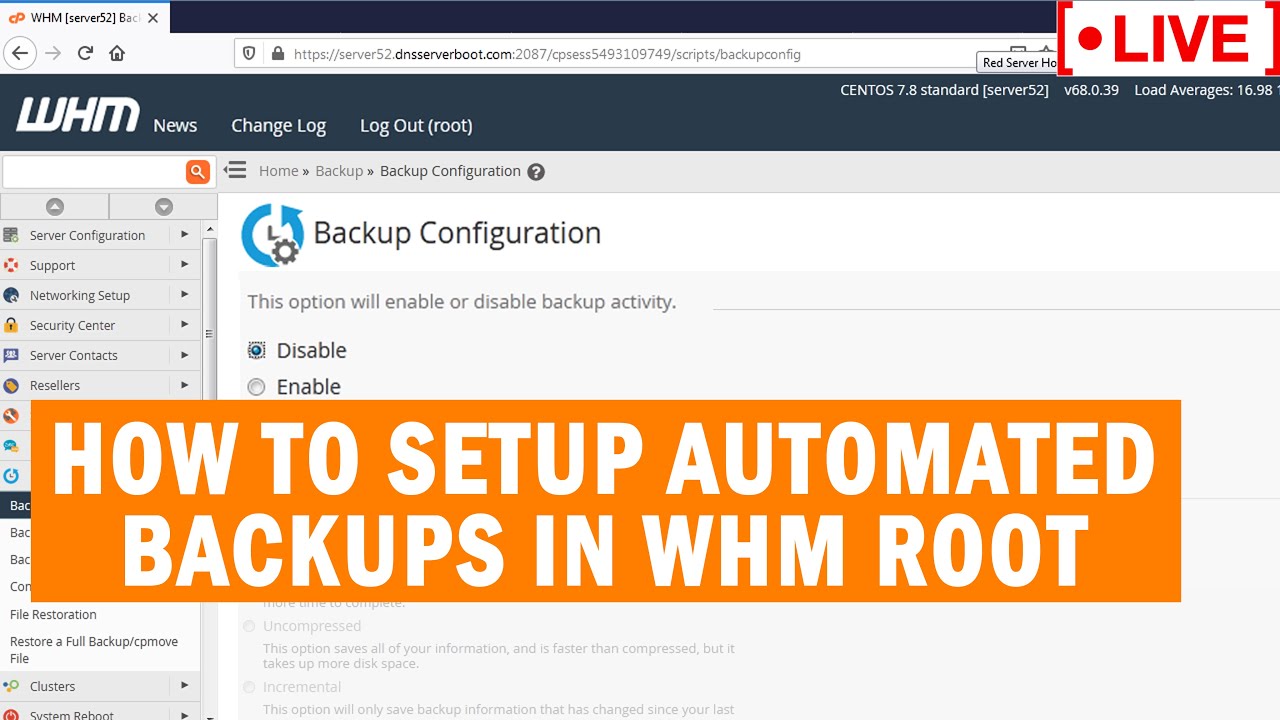Expand Networking Setup submenu arrow
1280x720 pixels.
tap(184, 294)
